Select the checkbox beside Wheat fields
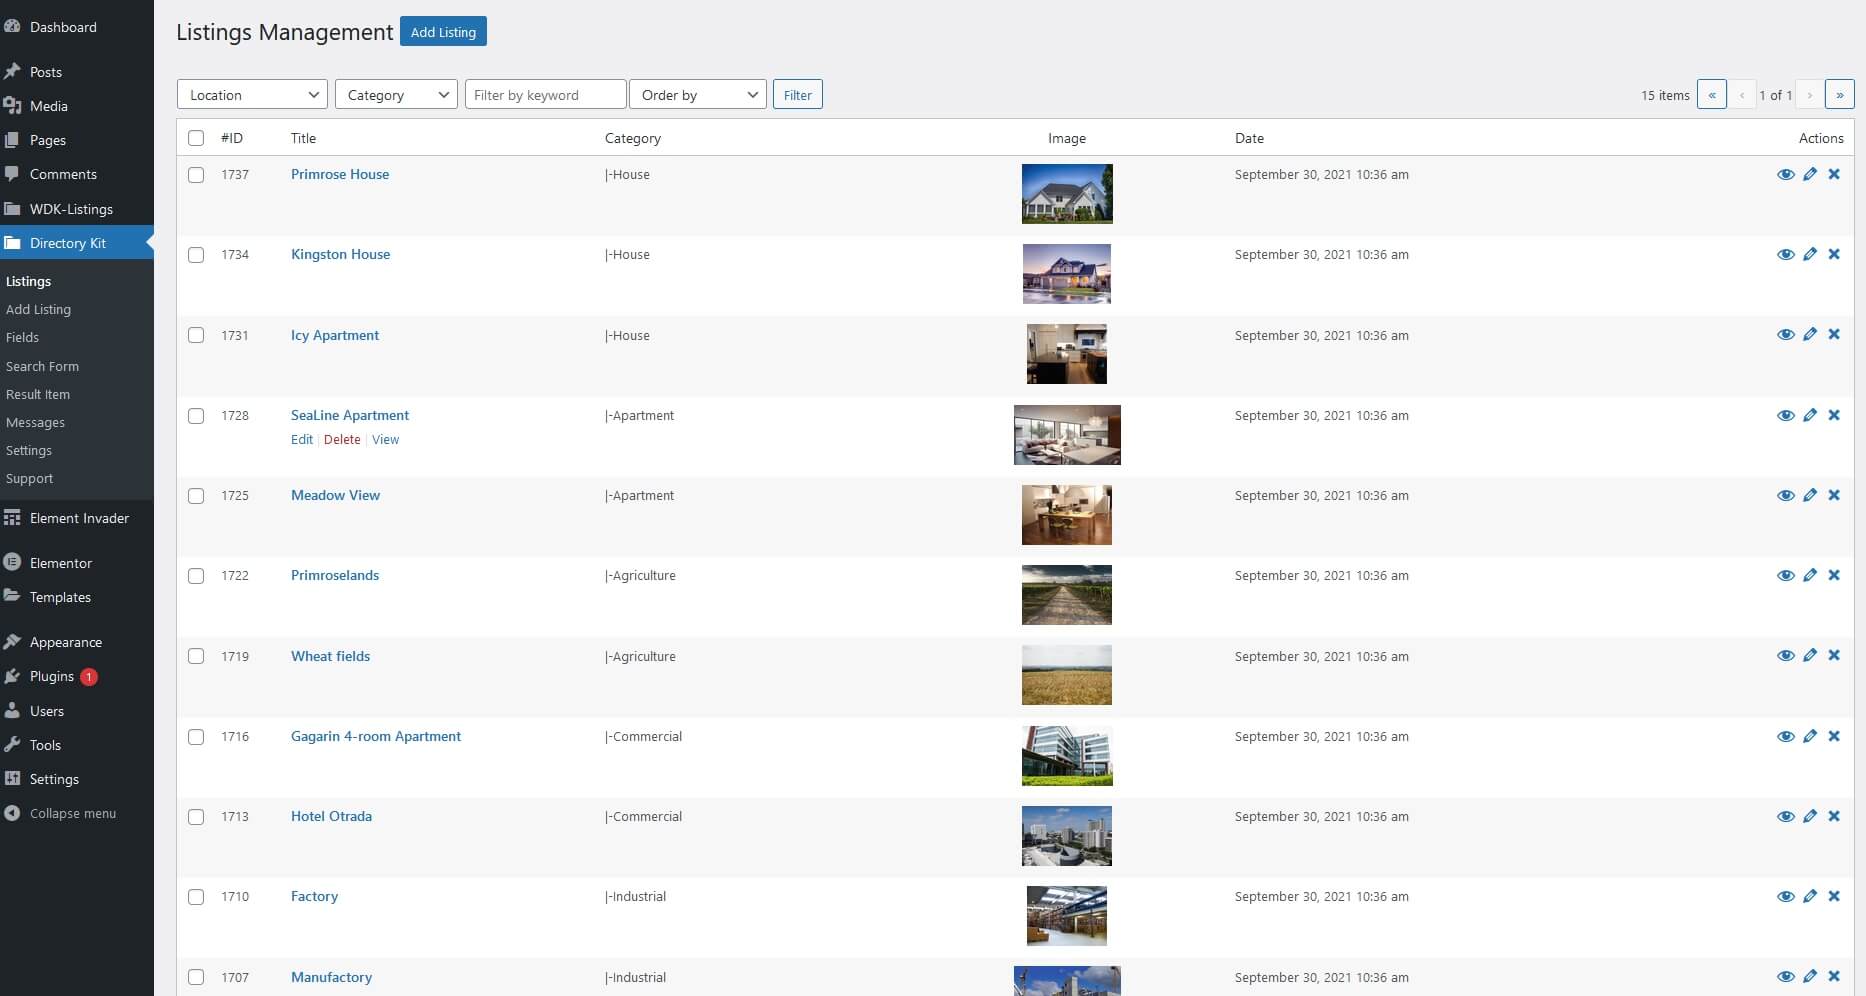This screenshot has height=996, width=1866. [196, 657]
